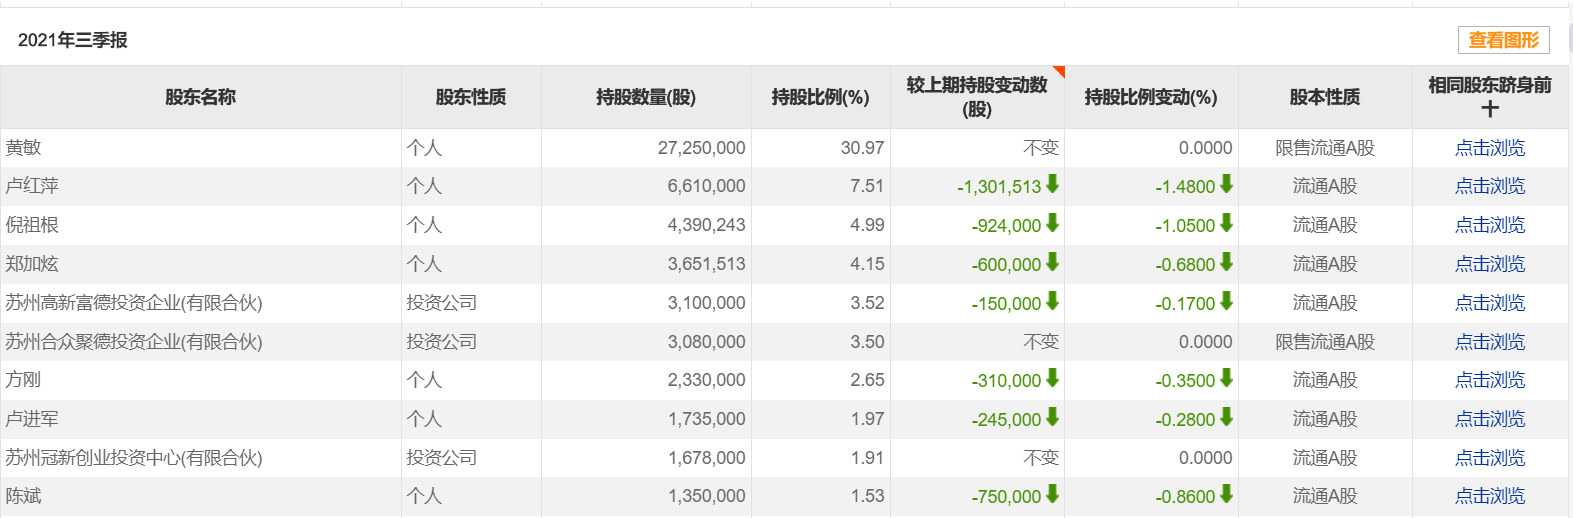Expand the plus sign under 相同股东跻身前
The width and height of the screenshot is (1573, 518).
tap(1490, 109)
